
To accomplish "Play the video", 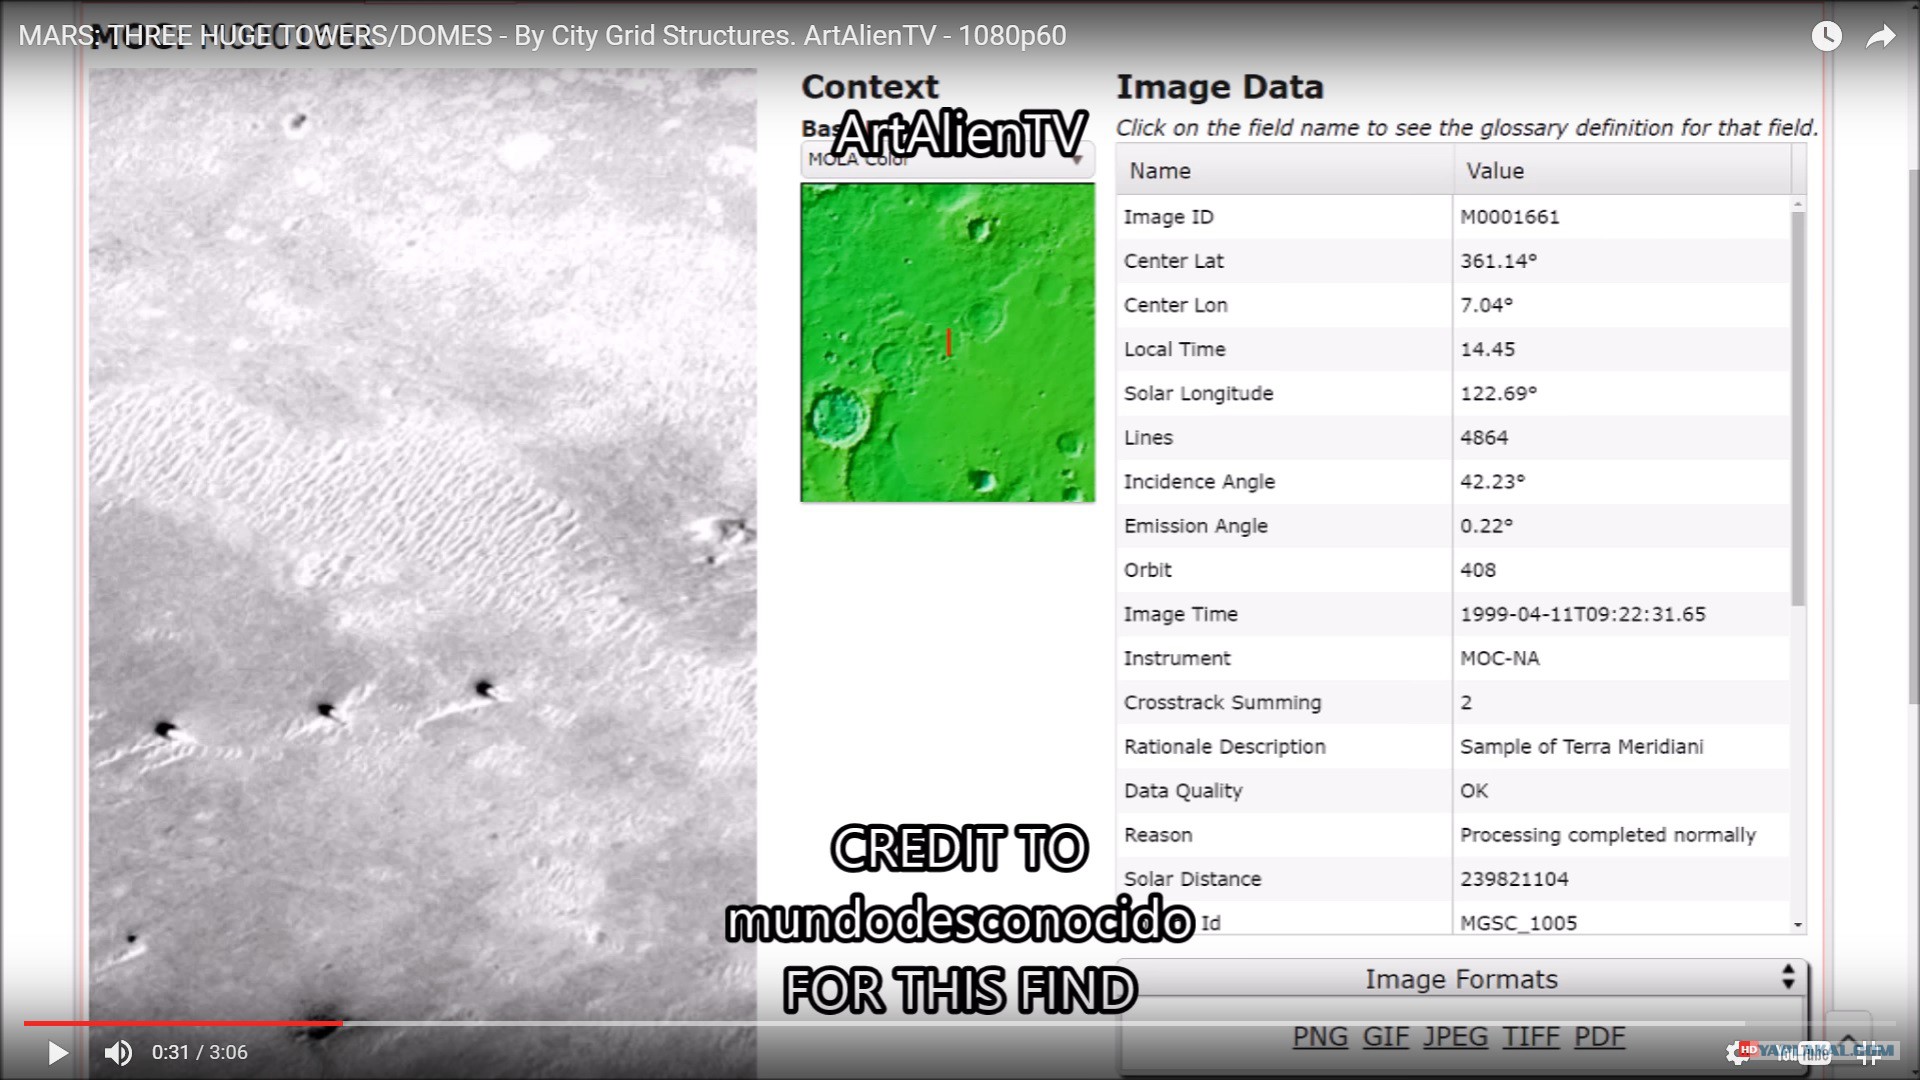I will pyautogui.click(x=57, y=1052).
